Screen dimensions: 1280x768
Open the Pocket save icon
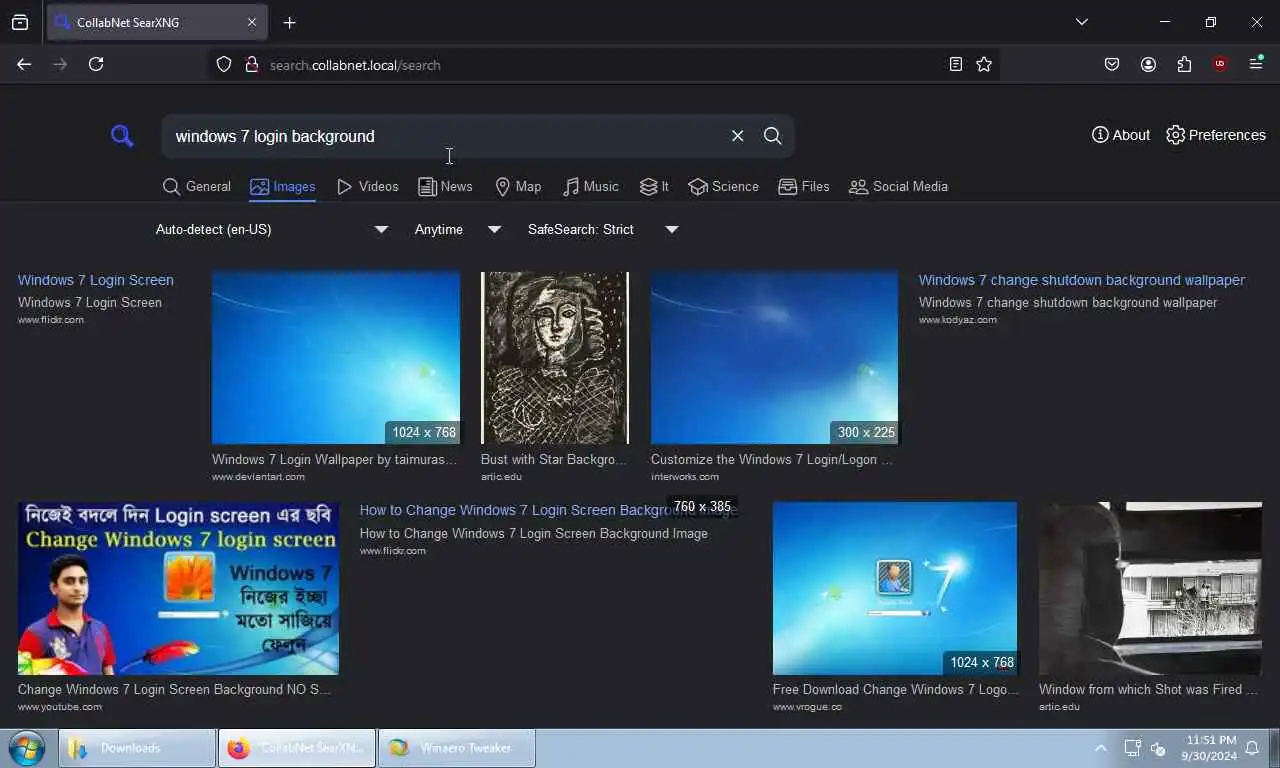[1112, 64]
